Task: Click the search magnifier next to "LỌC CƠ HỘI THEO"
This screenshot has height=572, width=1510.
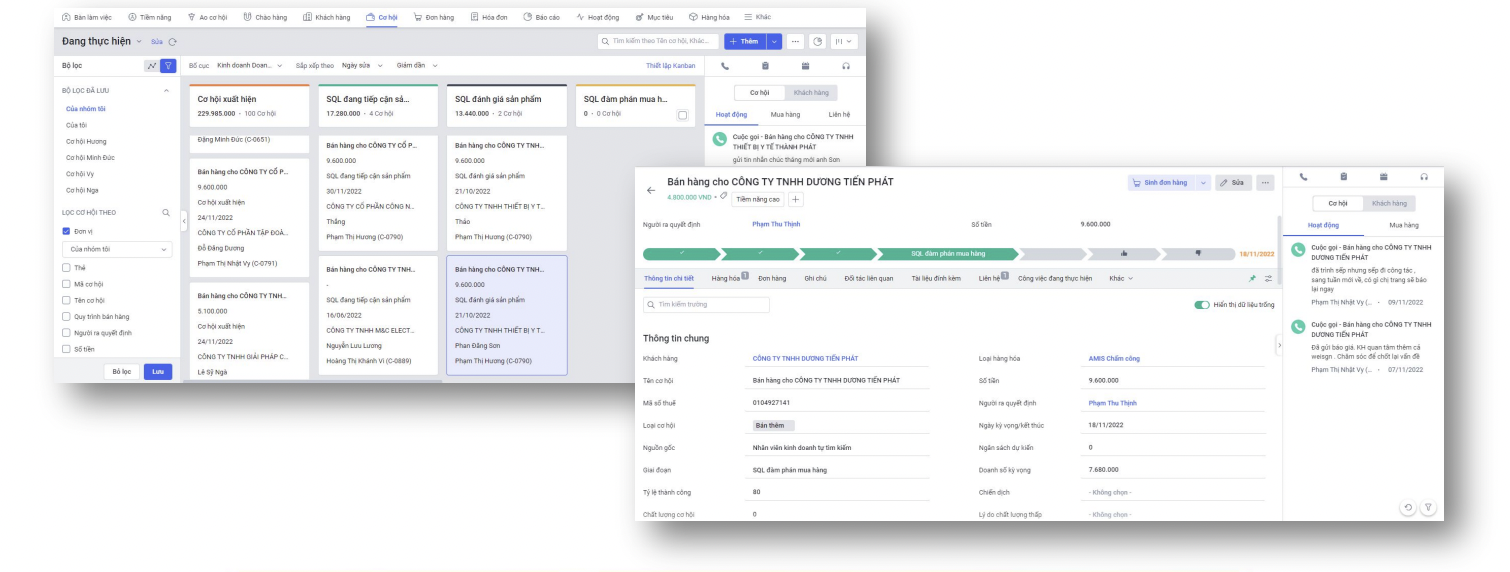Action: [166, 212]
